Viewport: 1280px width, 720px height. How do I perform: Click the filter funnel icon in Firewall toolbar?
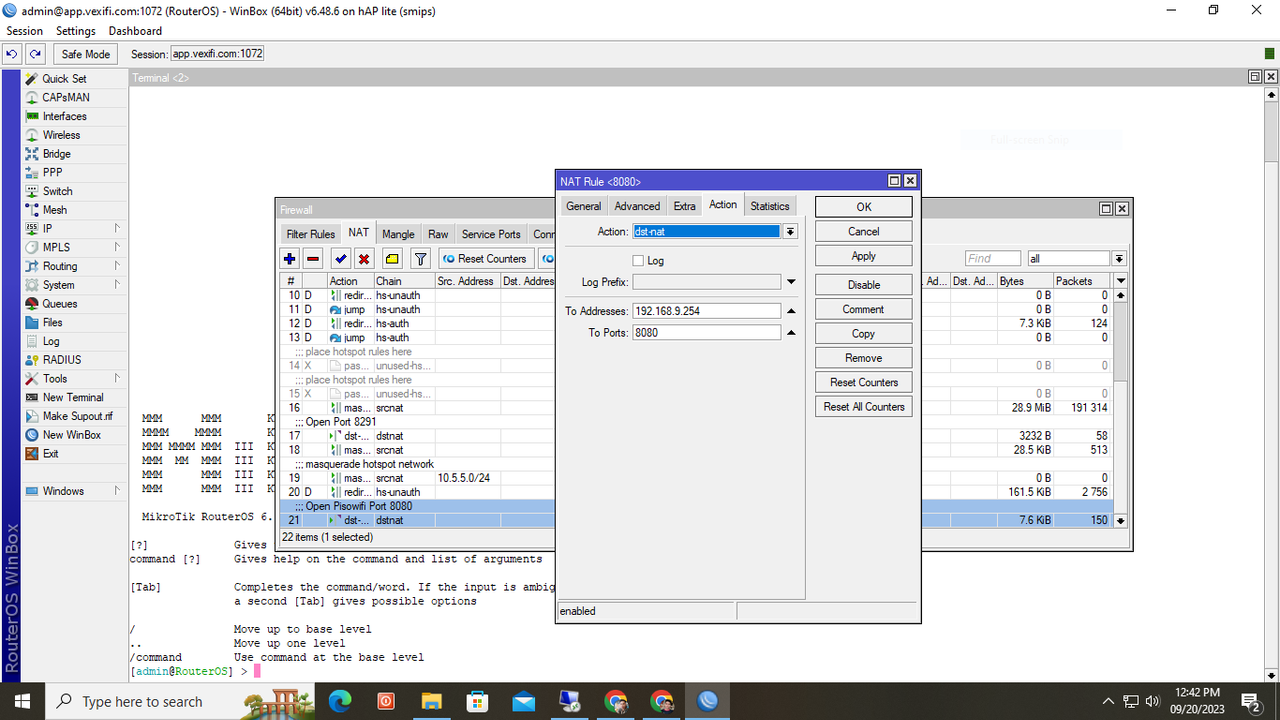(421, 259)
